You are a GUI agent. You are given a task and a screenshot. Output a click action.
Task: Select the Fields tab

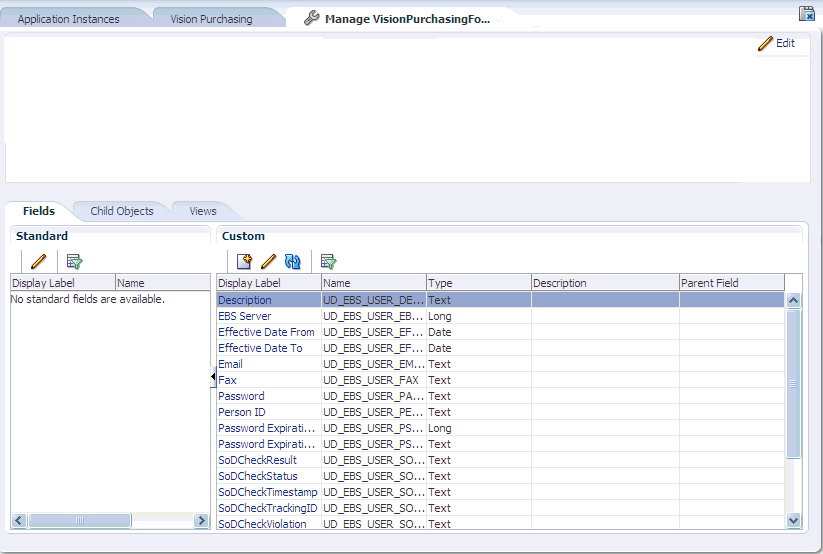click(39, 211)
